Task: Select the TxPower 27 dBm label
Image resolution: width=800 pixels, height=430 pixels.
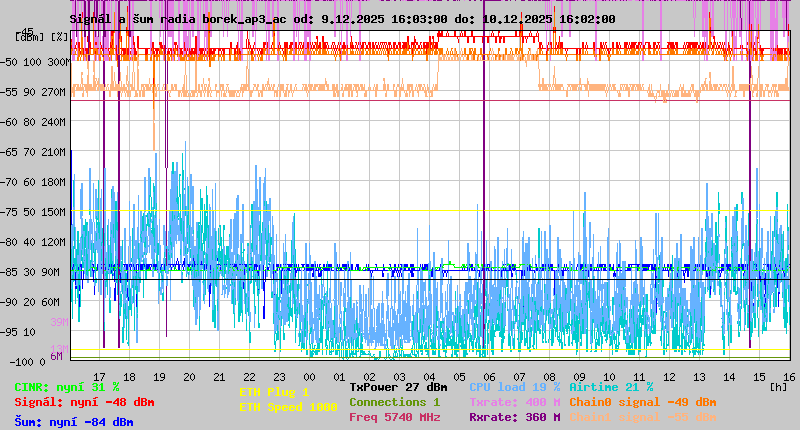Action: [x=398, y=387]
